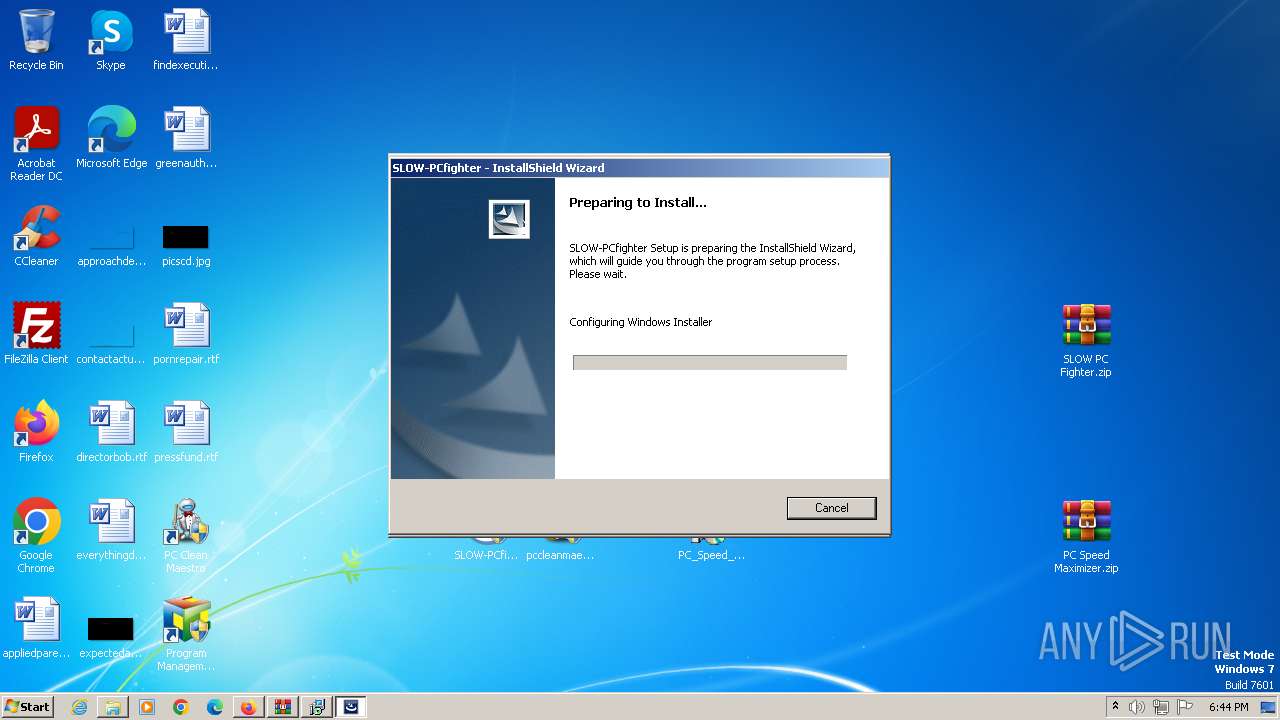Click the SLOW-PCfighter InstallShield Wizard title bar
Viewport: 1280px width, 720px height.
639,168
